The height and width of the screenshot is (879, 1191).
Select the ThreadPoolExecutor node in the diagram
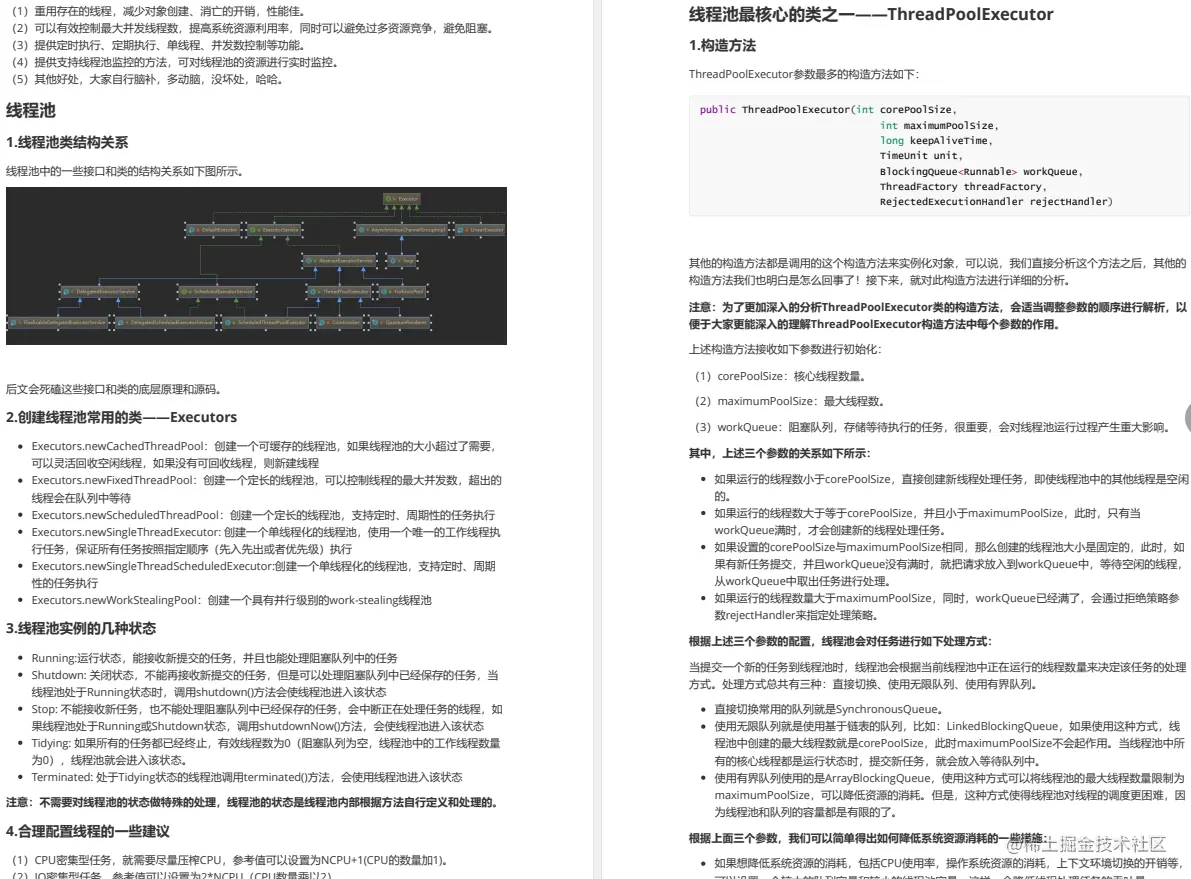[x=339, y=291]
